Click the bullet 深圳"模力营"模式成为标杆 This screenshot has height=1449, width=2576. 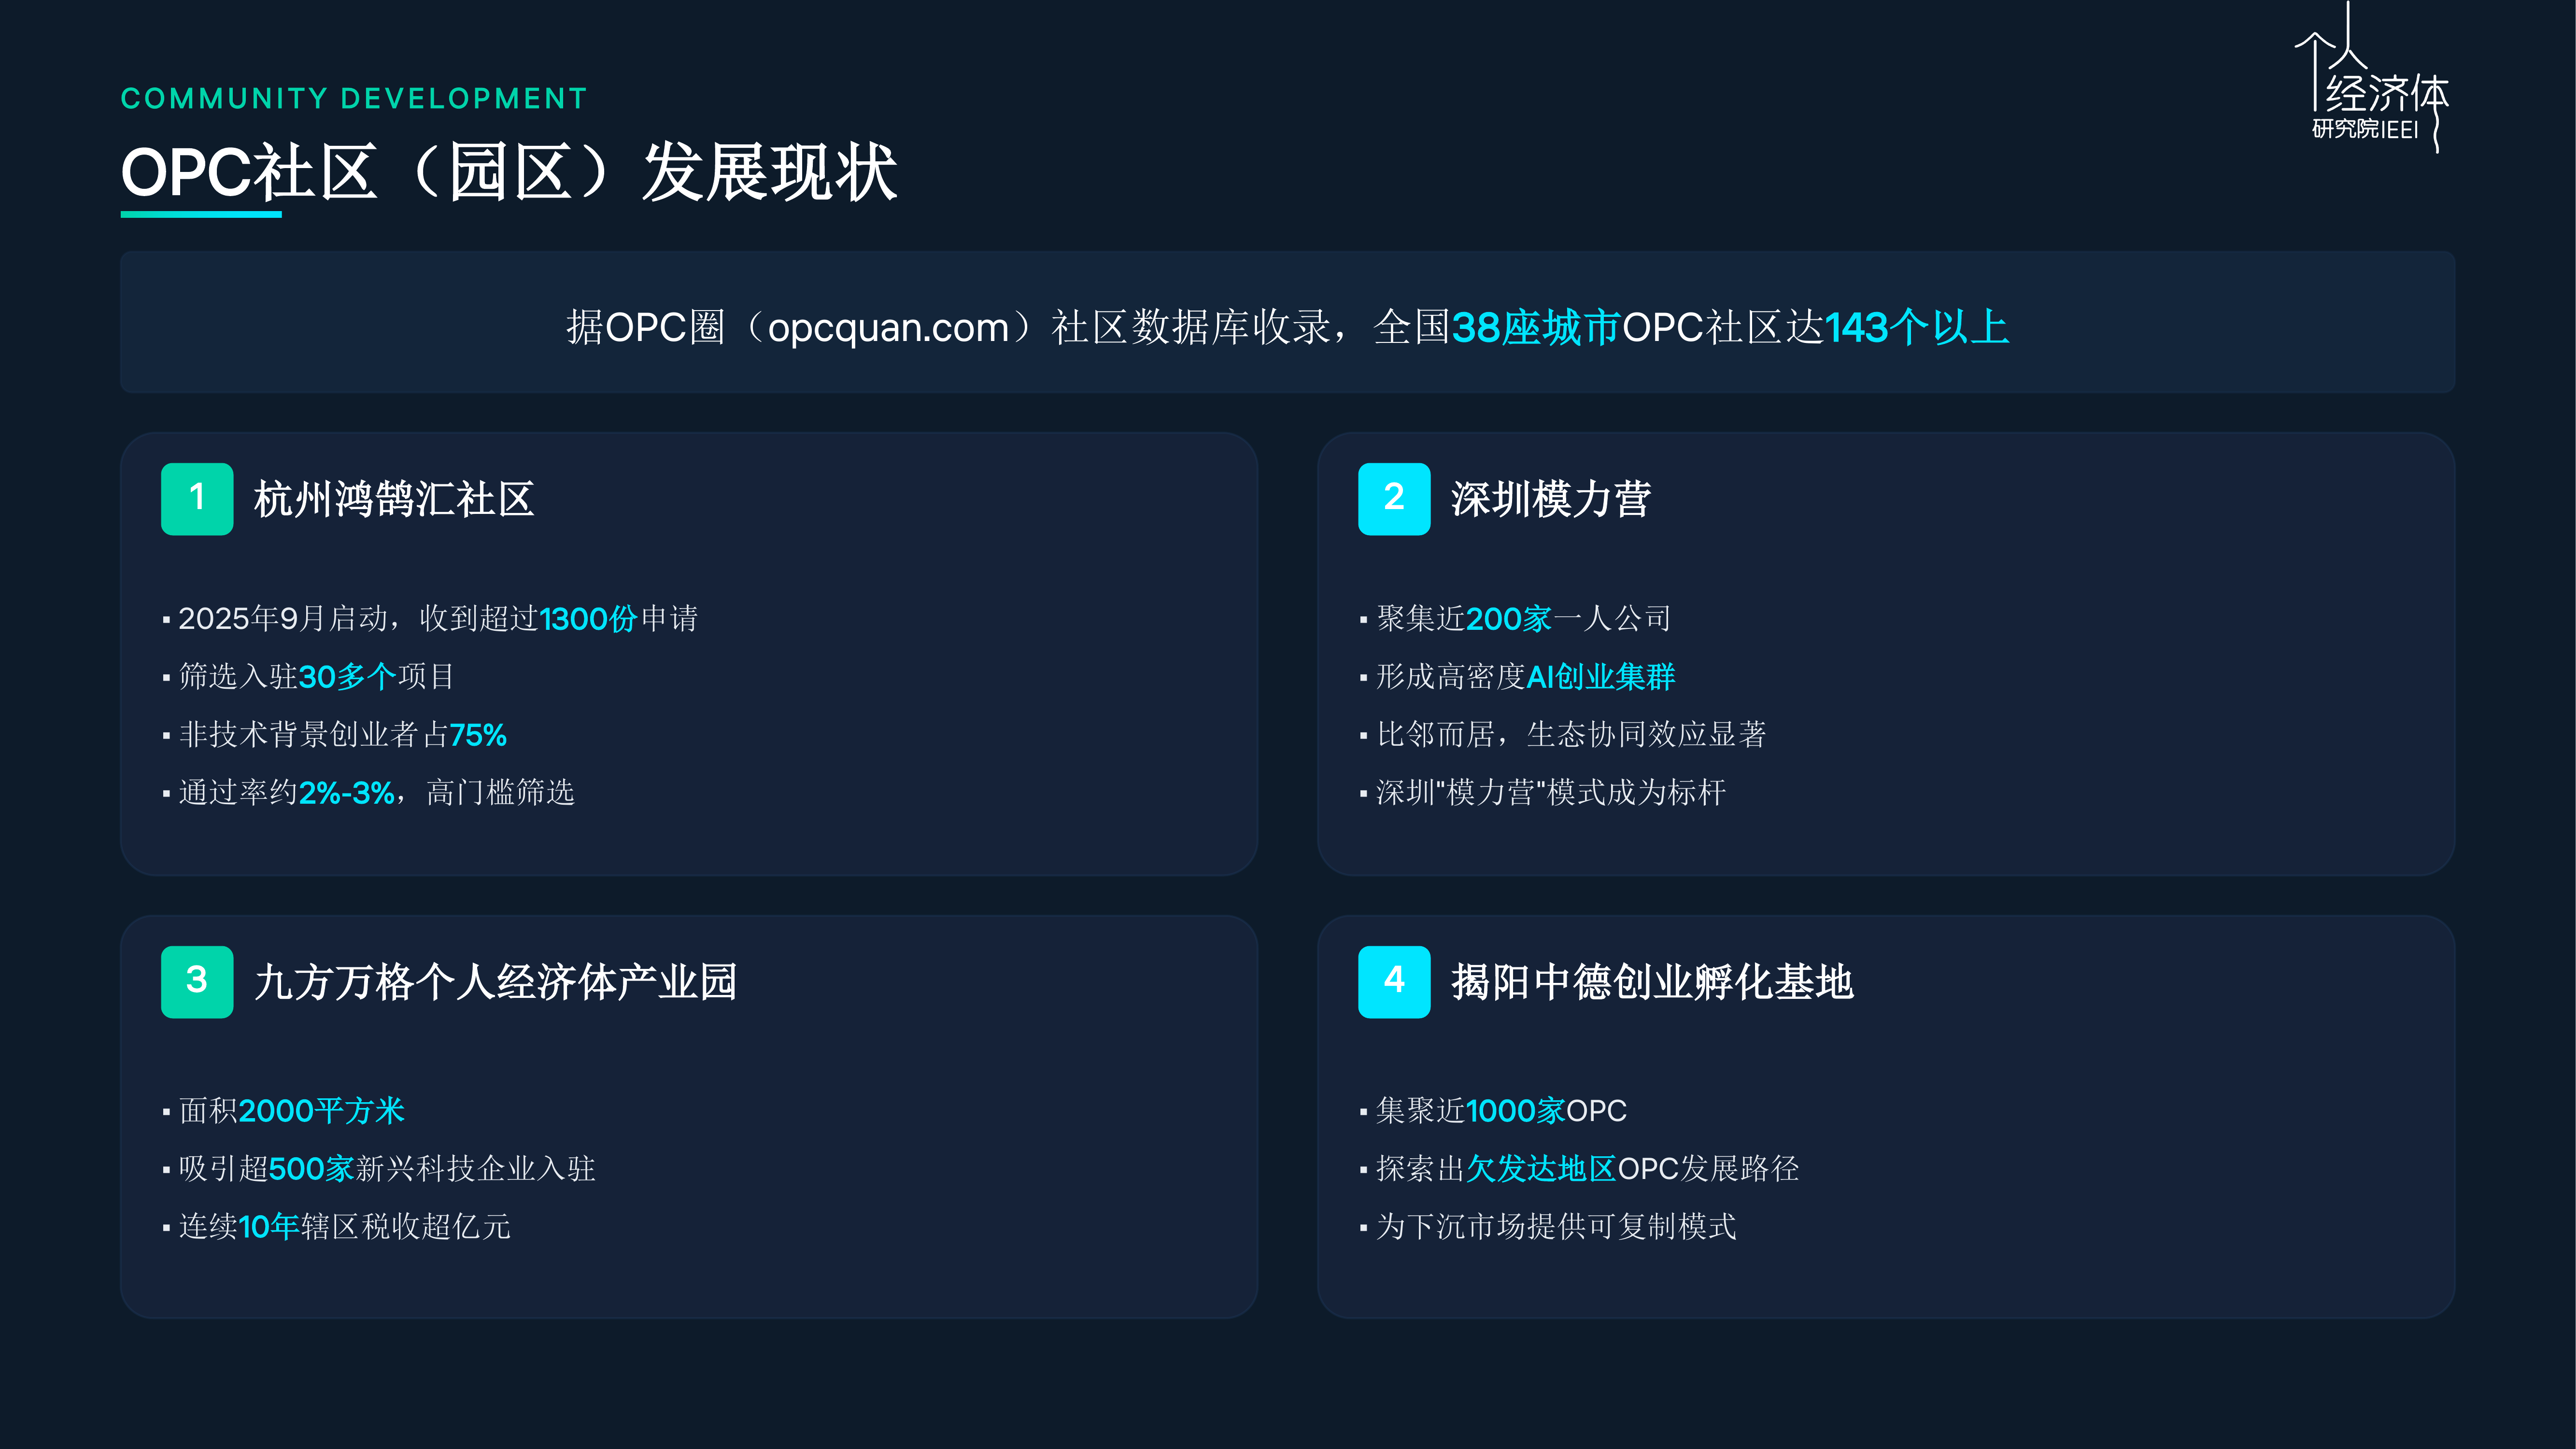tap(1543, 793)
